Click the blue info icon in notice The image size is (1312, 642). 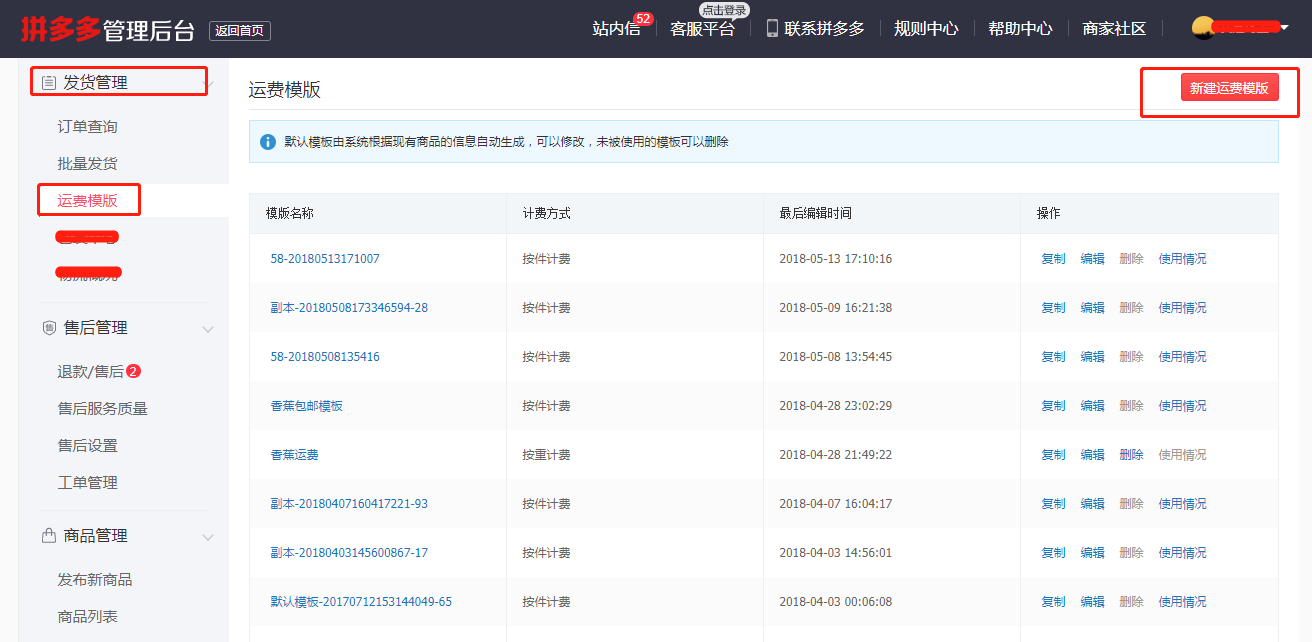268,142
